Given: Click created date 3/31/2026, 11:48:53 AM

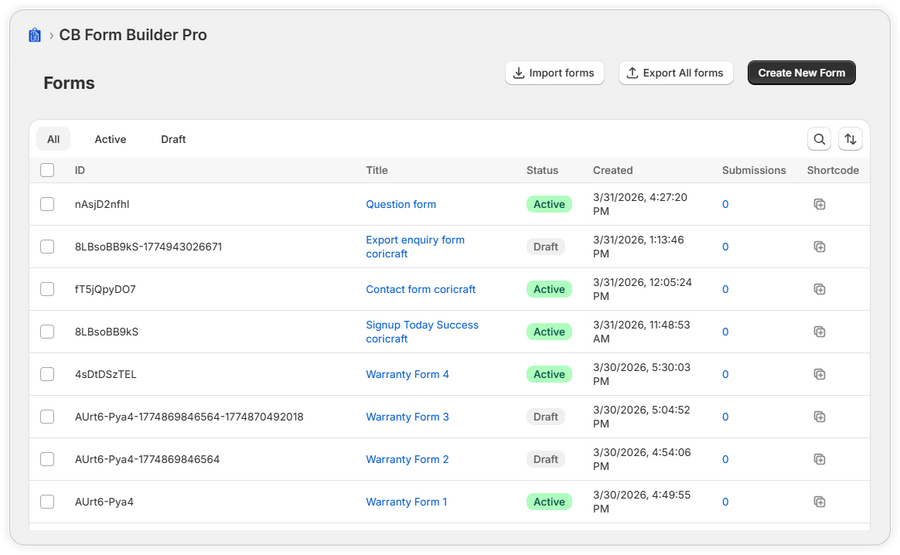Looking at the screenshot, I should coord(642,332).
